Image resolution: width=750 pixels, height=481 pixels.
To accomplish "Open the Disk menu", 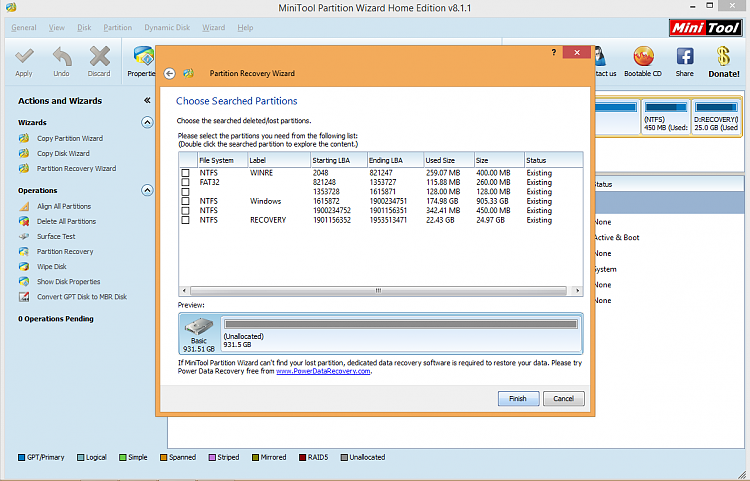I will click(x=84, y=28).
